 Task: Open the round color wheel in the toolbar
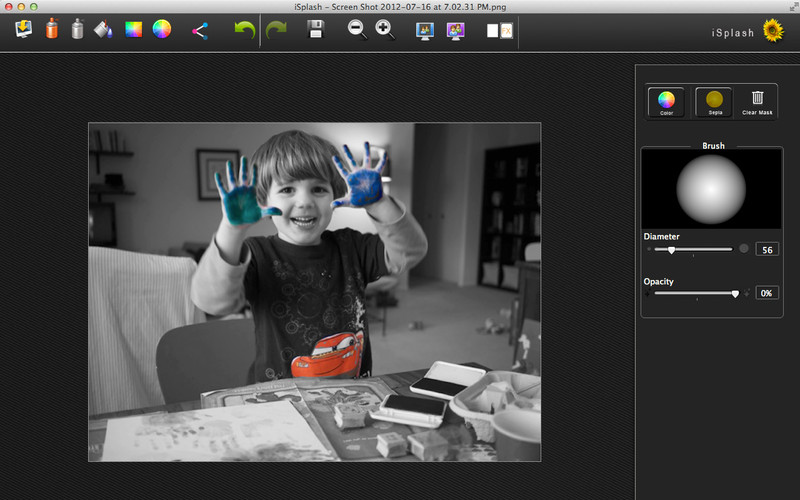[x=162, y=29]
